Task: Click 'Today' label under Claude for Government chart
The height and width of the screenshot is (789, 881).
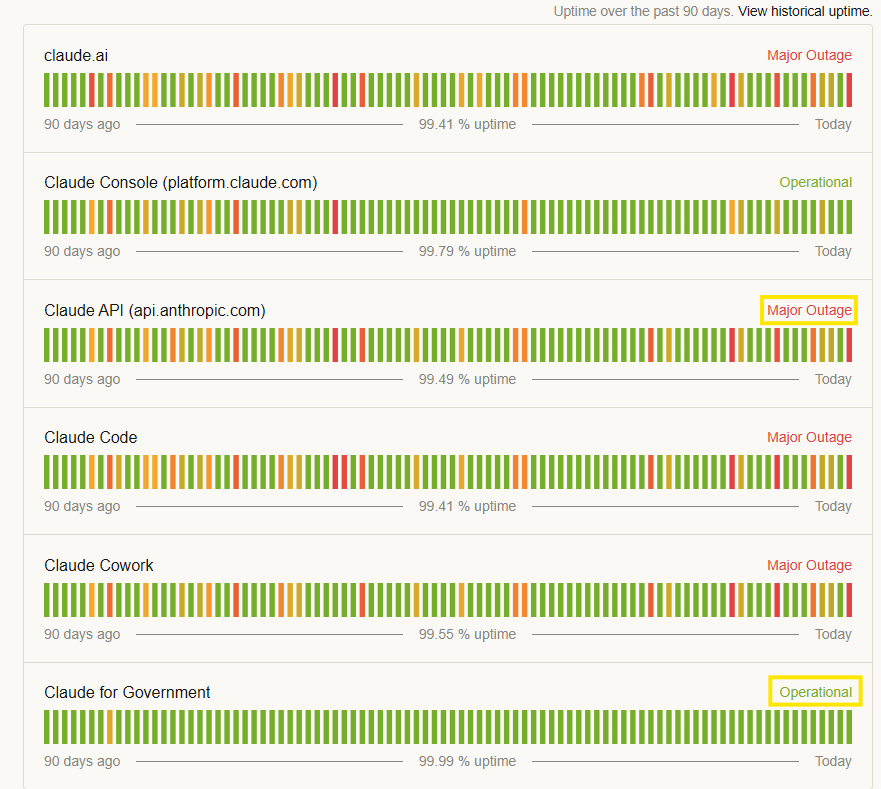Action: coord(833,761)
